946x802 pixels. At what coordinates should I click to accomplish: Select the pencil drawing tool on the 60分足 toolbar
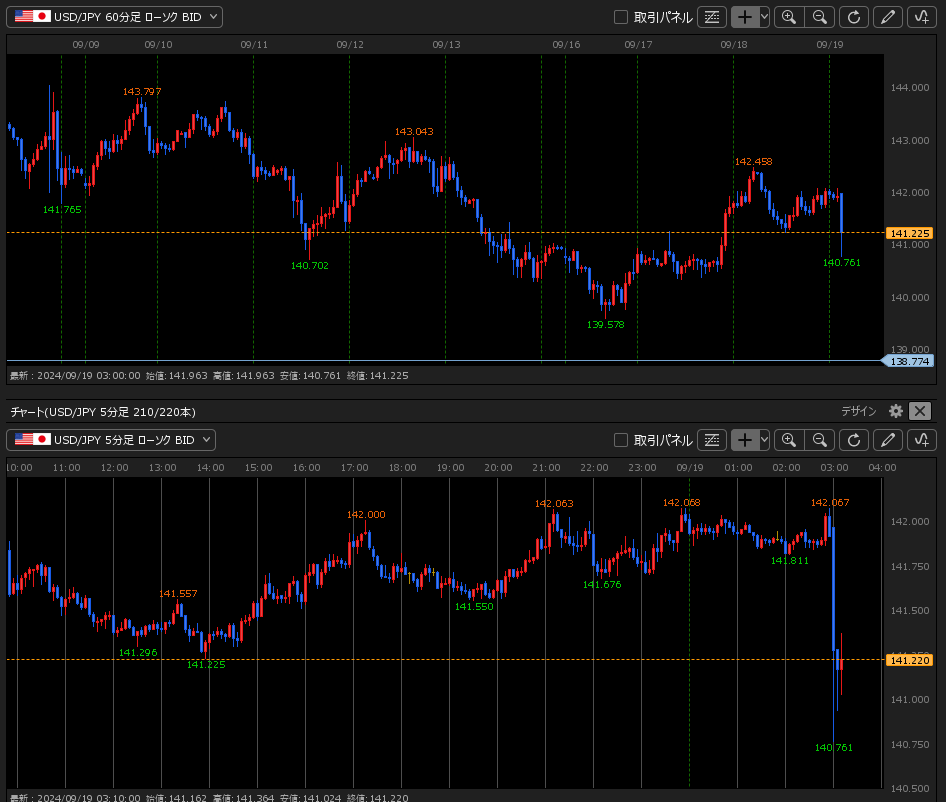click(887, 17)
